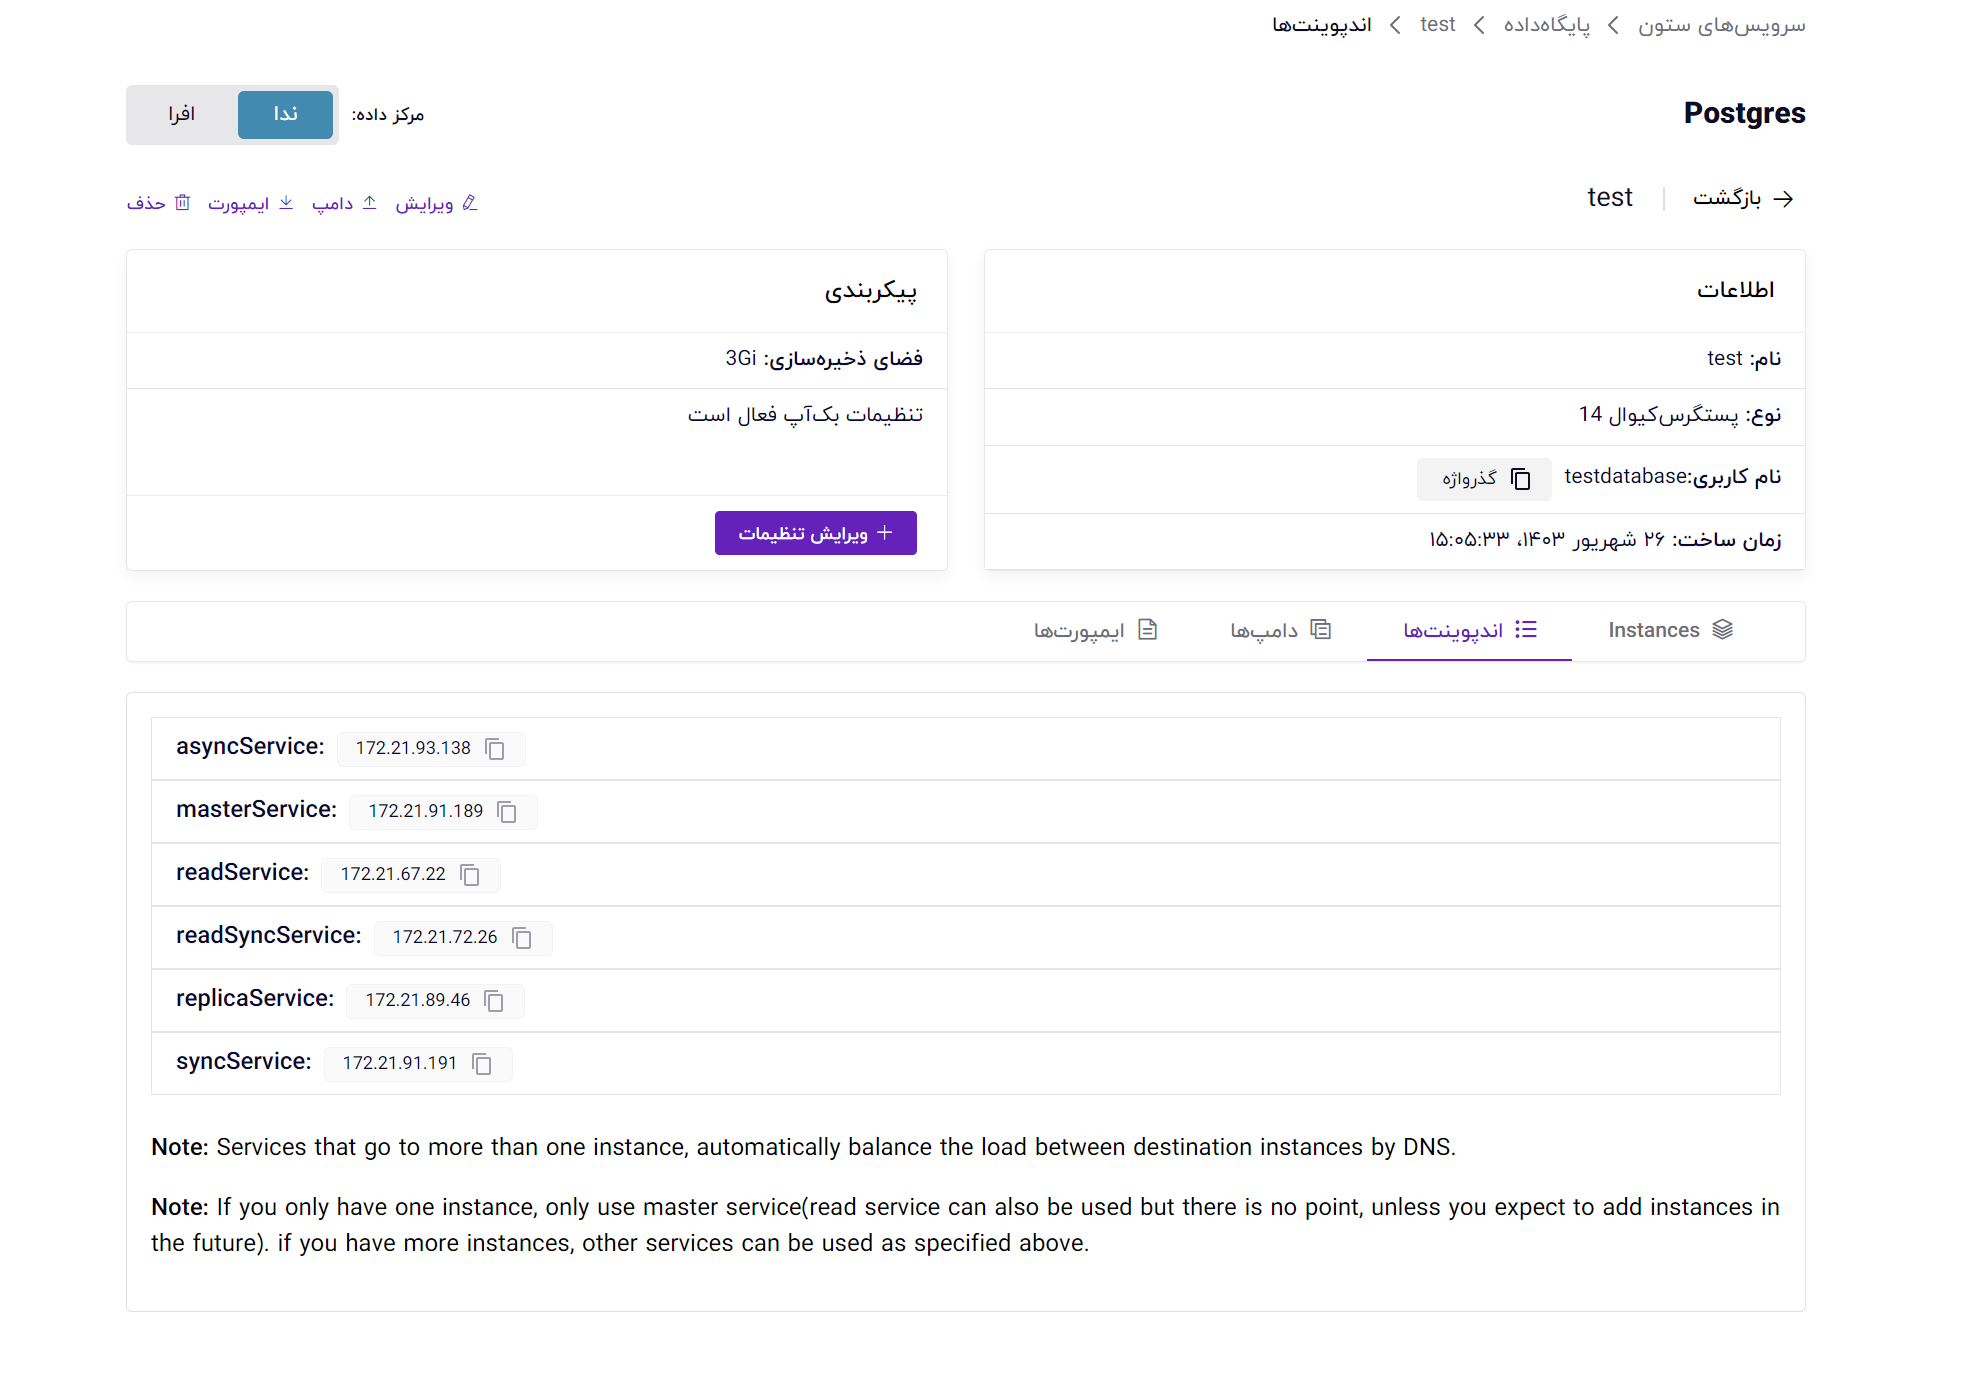Image resolution: width=1969 pixels, height=1390 pixels.
Task: Open the دامپ‌ها tab
Action: 1280,630
